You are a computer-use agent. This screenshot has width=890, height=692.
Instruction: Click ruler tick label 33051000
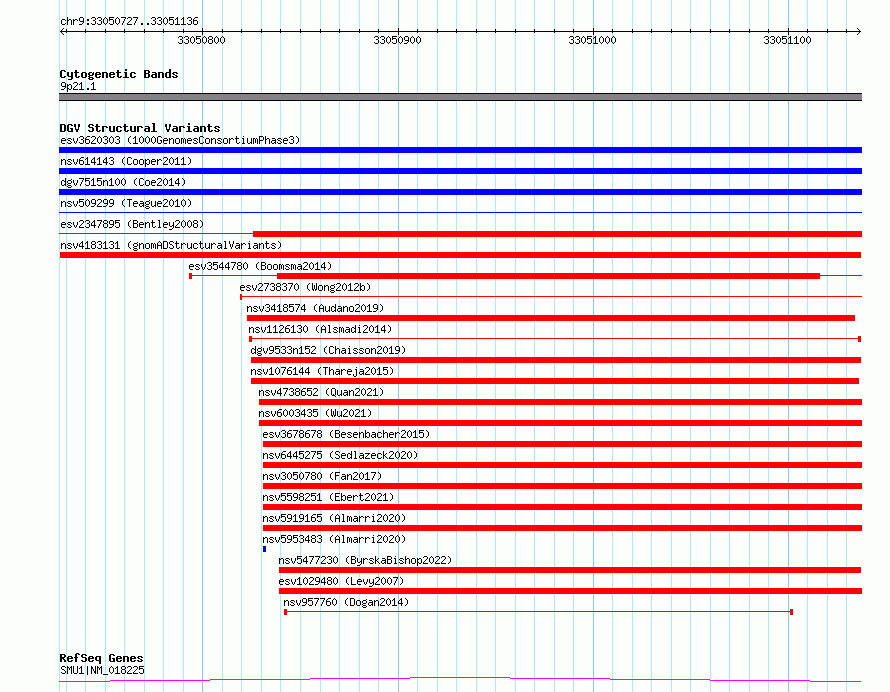pos(592,40)
